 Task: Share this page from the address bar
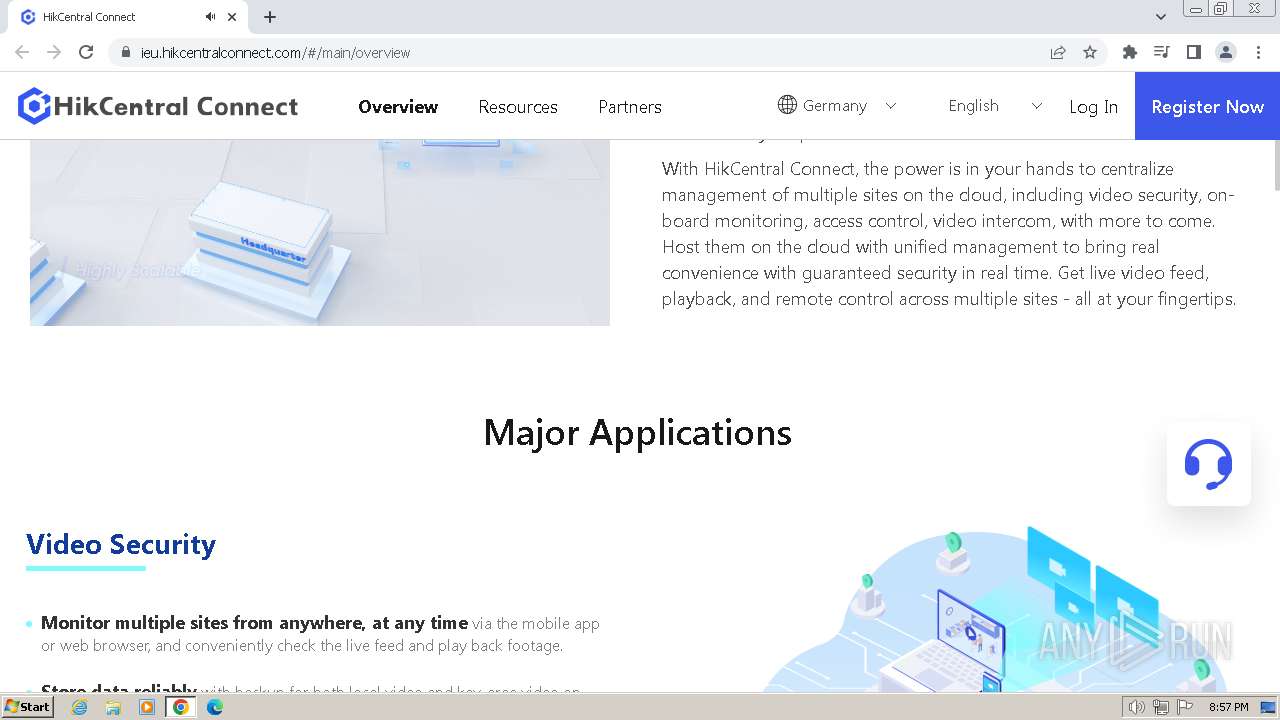click(1058, 52)
